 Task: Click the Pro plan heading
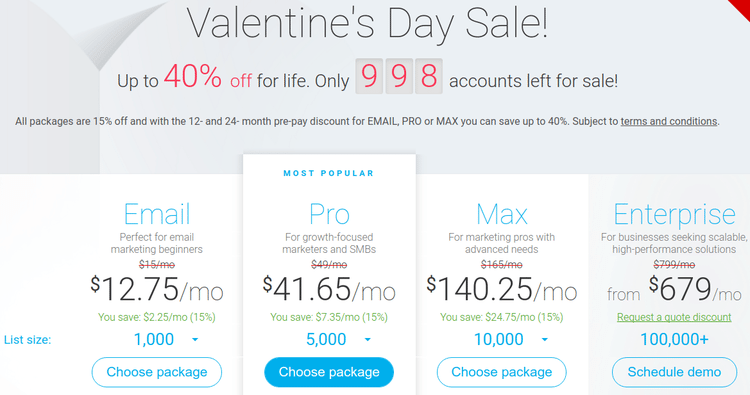point(329,214)
